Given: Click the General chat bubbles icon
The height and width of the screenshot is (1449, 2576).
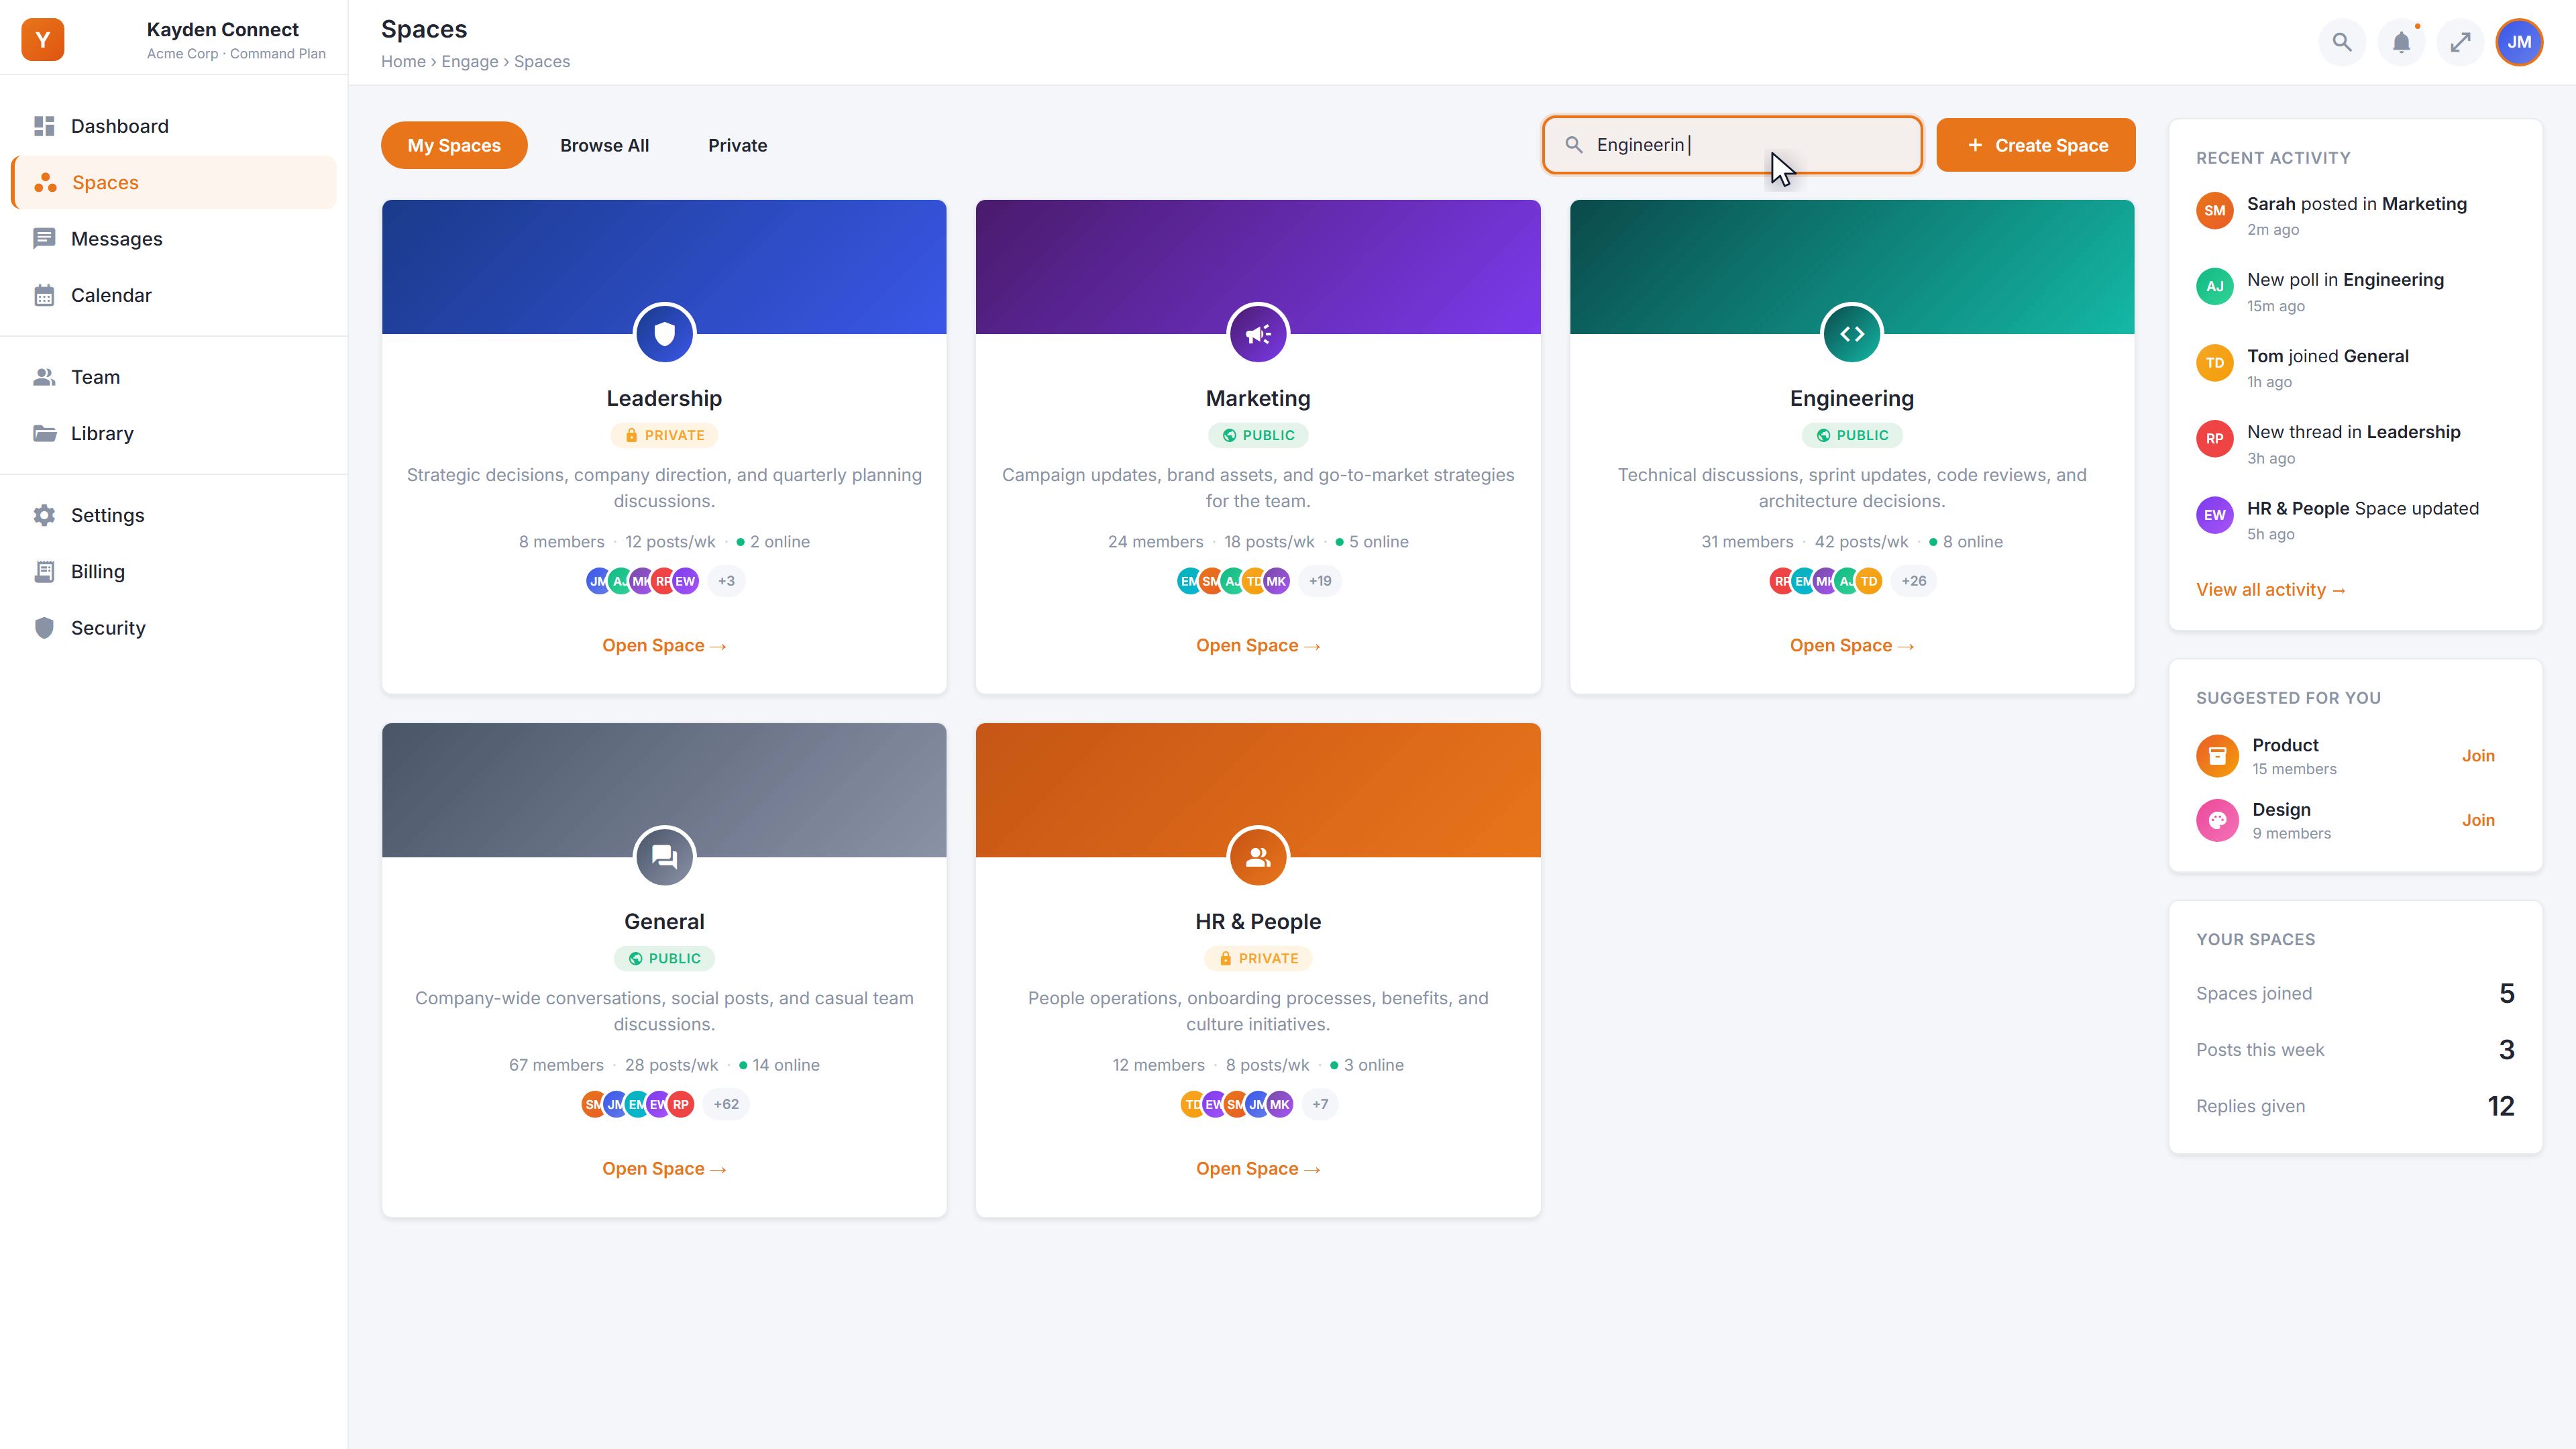Looking at the screenshot, I should [x=664, y=857].
